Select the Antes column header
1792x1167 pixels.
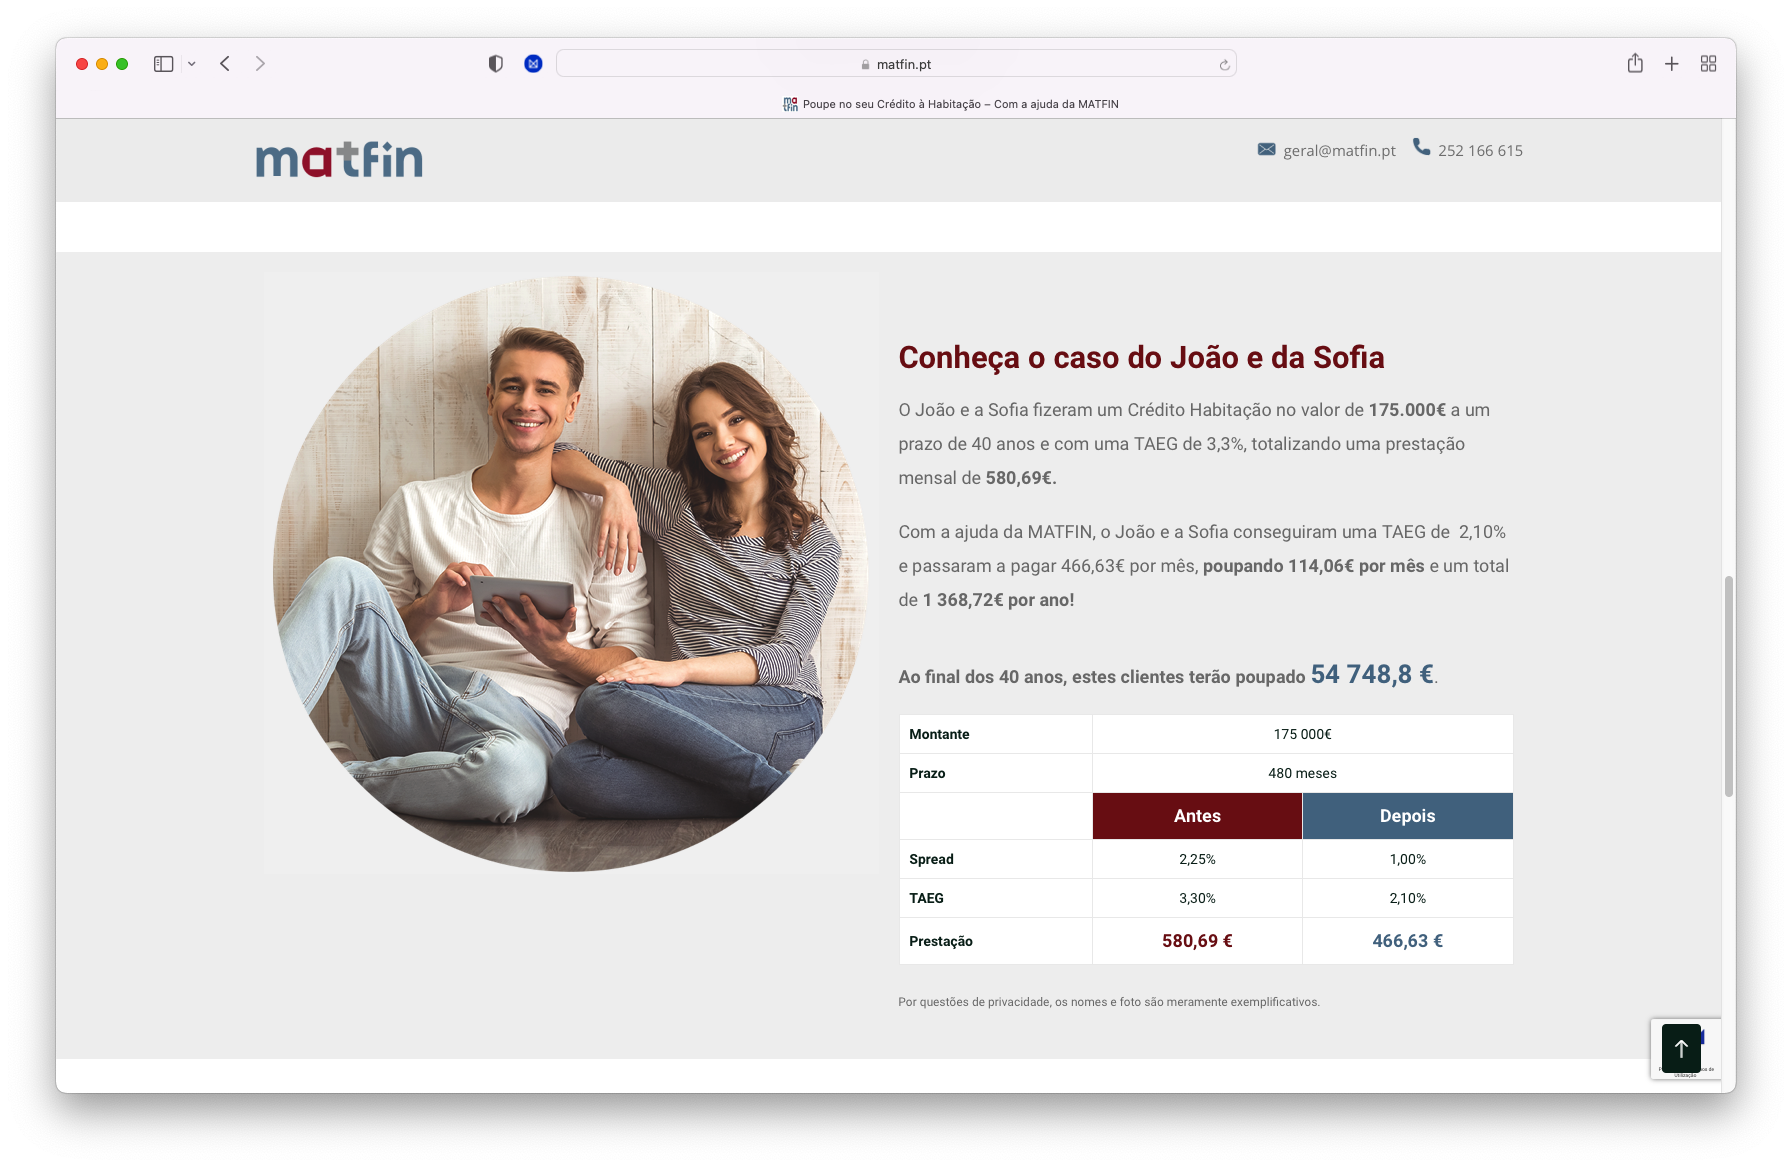[1197, 816]
